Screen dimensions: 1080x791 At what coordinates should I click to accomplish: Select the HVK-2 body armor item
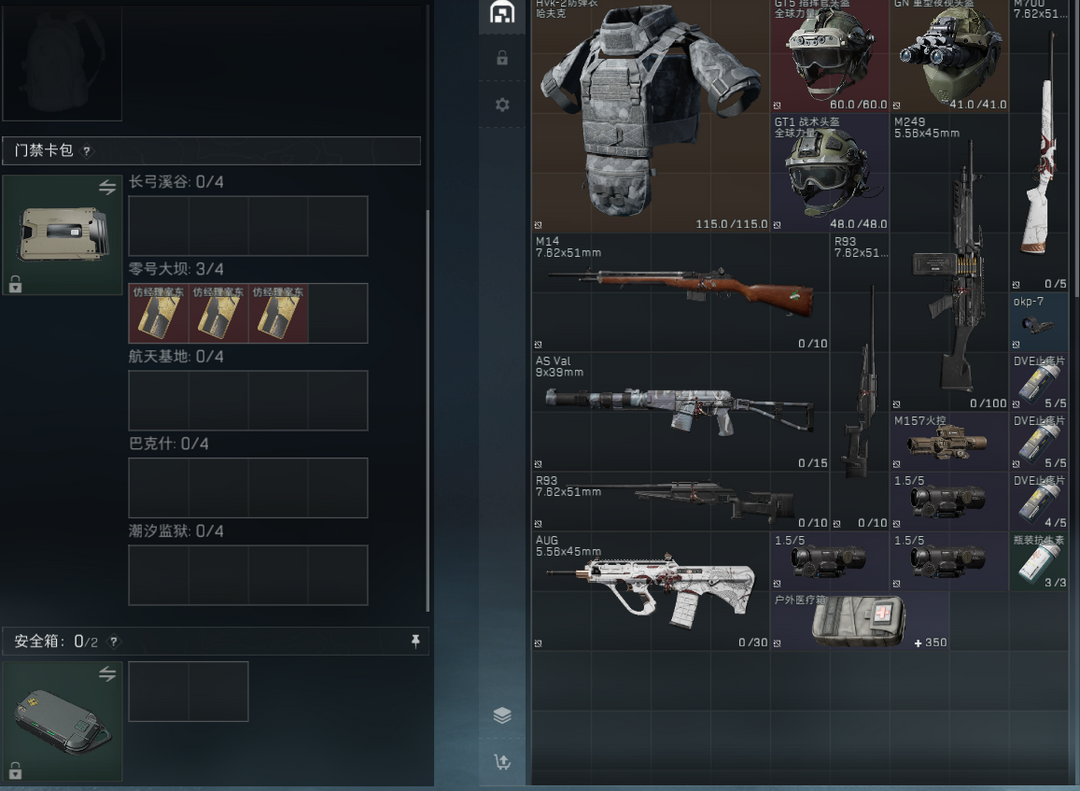(651, 115)
